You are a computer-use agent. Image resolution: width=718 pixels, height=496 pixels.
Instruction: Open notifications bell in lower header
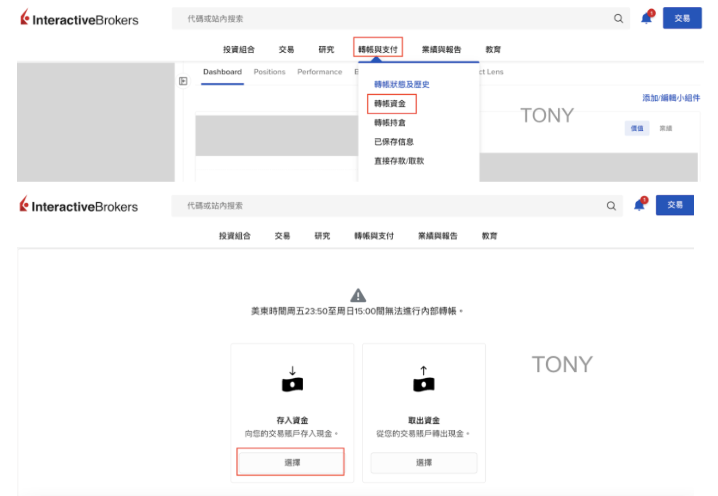pos(640,205)
